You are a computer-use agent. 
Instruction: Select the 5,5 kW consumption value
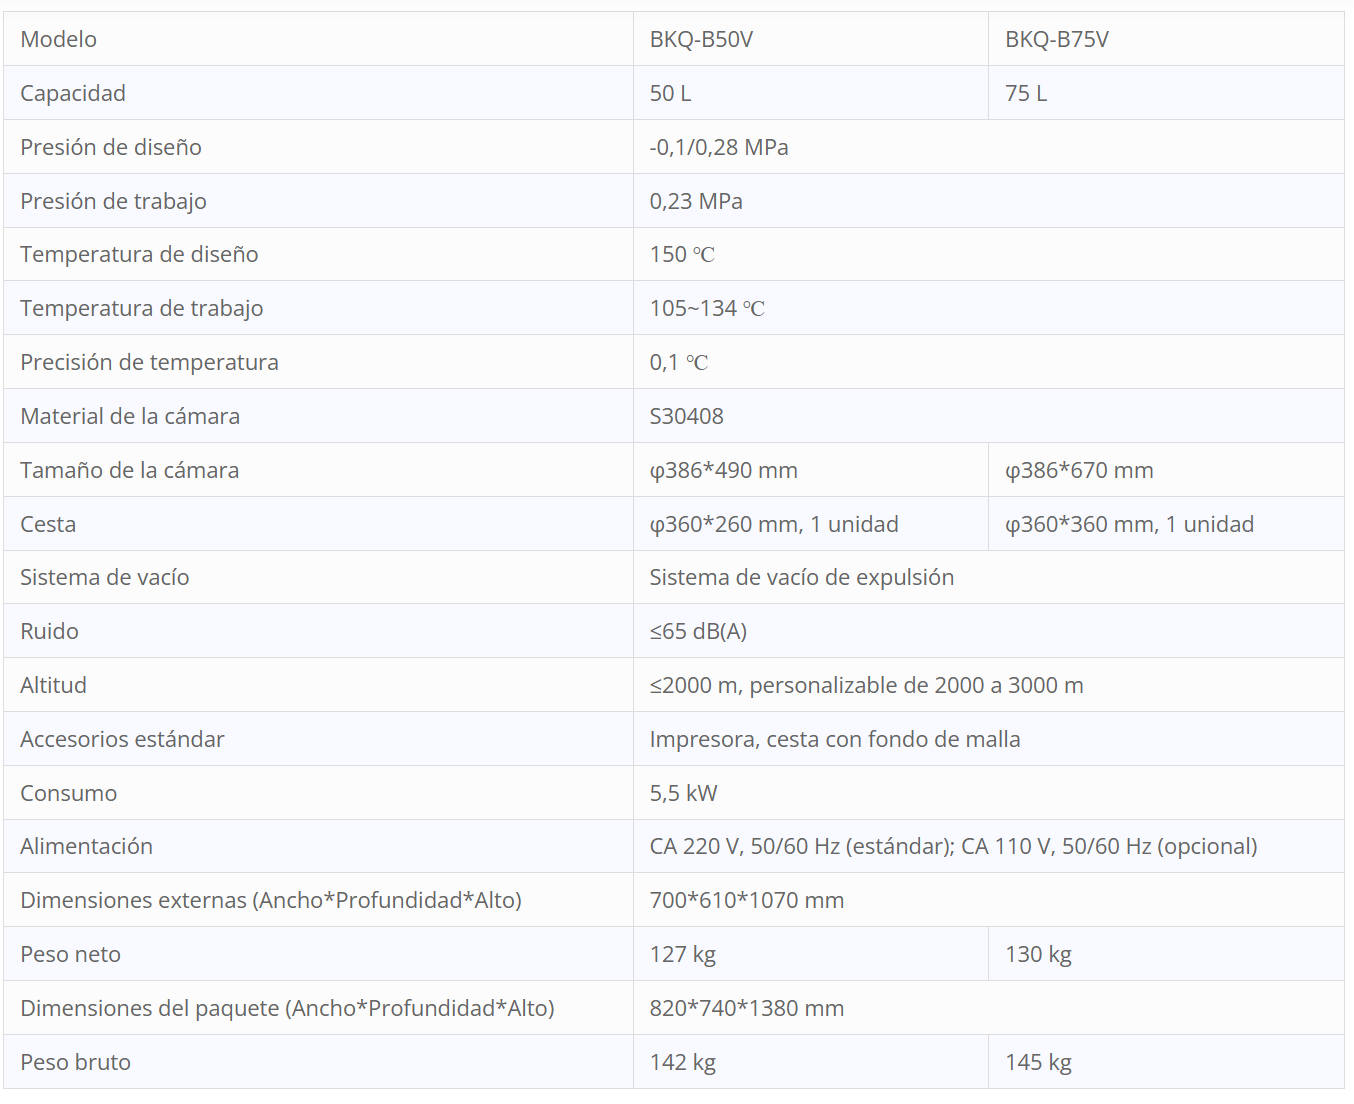(683, 794)
